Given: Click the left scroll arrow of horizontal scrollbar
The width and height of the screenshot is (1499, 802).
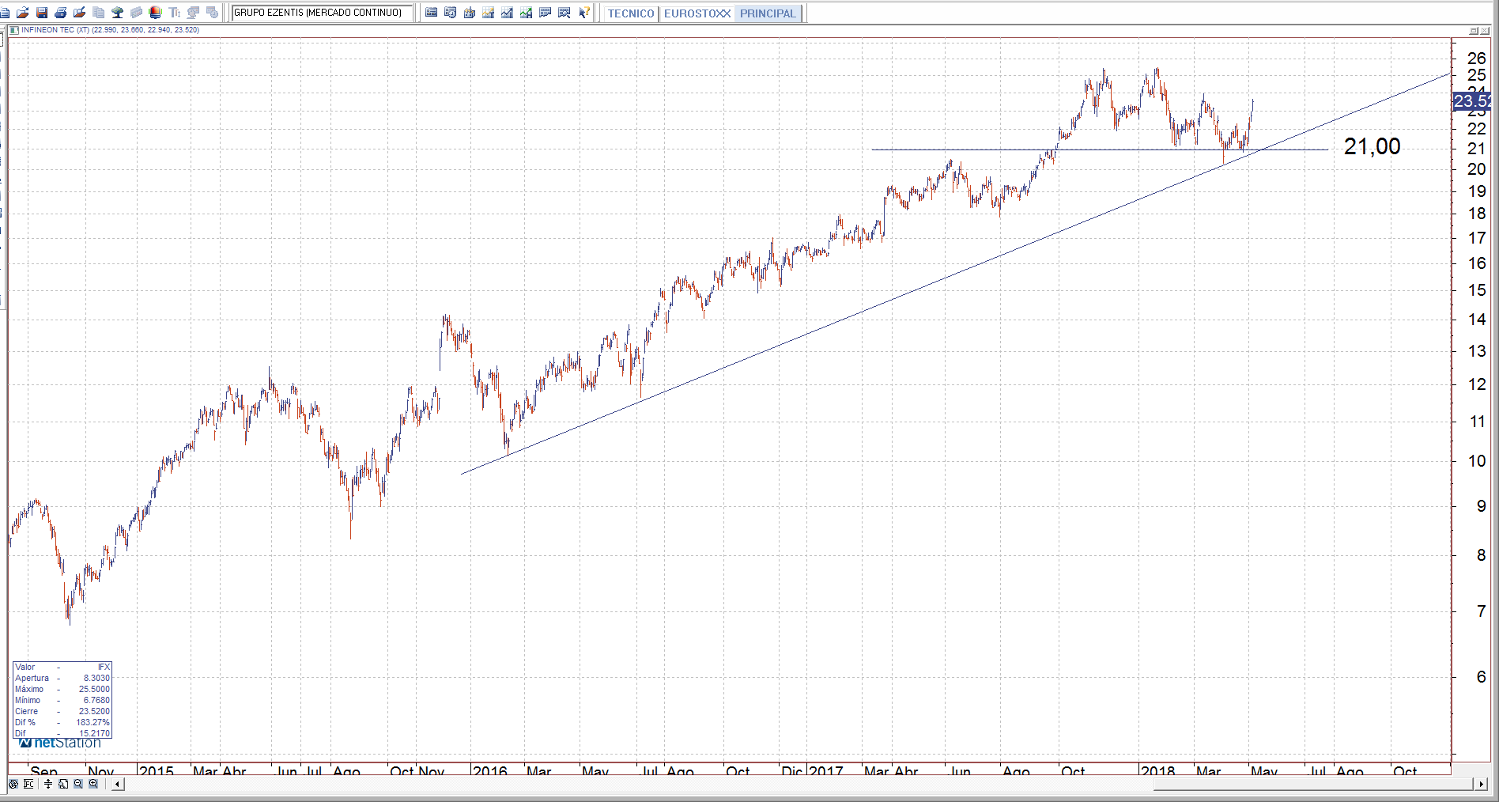Looking at the screenshot, I should tap(118, 784).
